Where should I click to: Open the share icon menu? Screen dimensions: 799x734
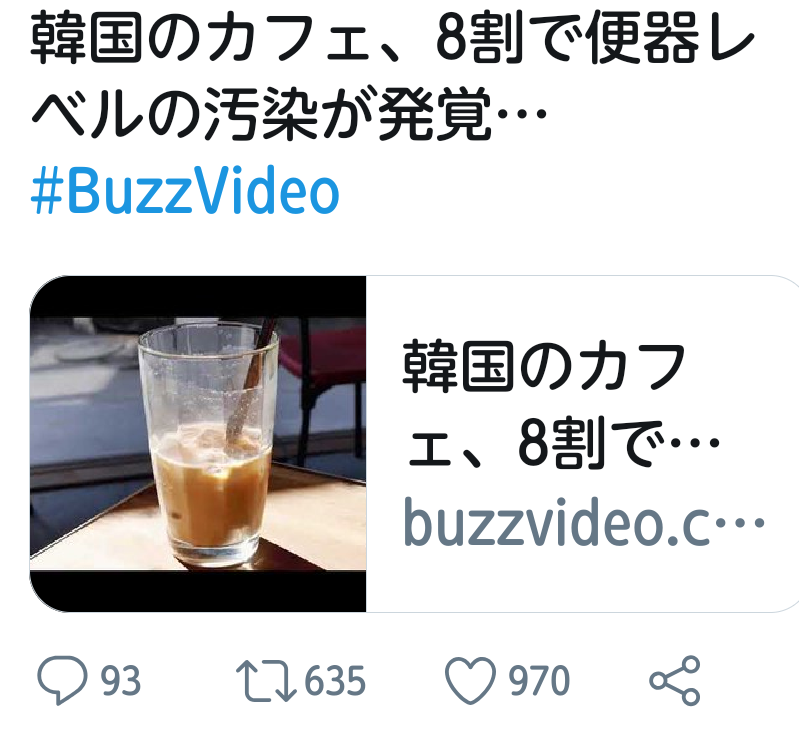tap(675, 680)
